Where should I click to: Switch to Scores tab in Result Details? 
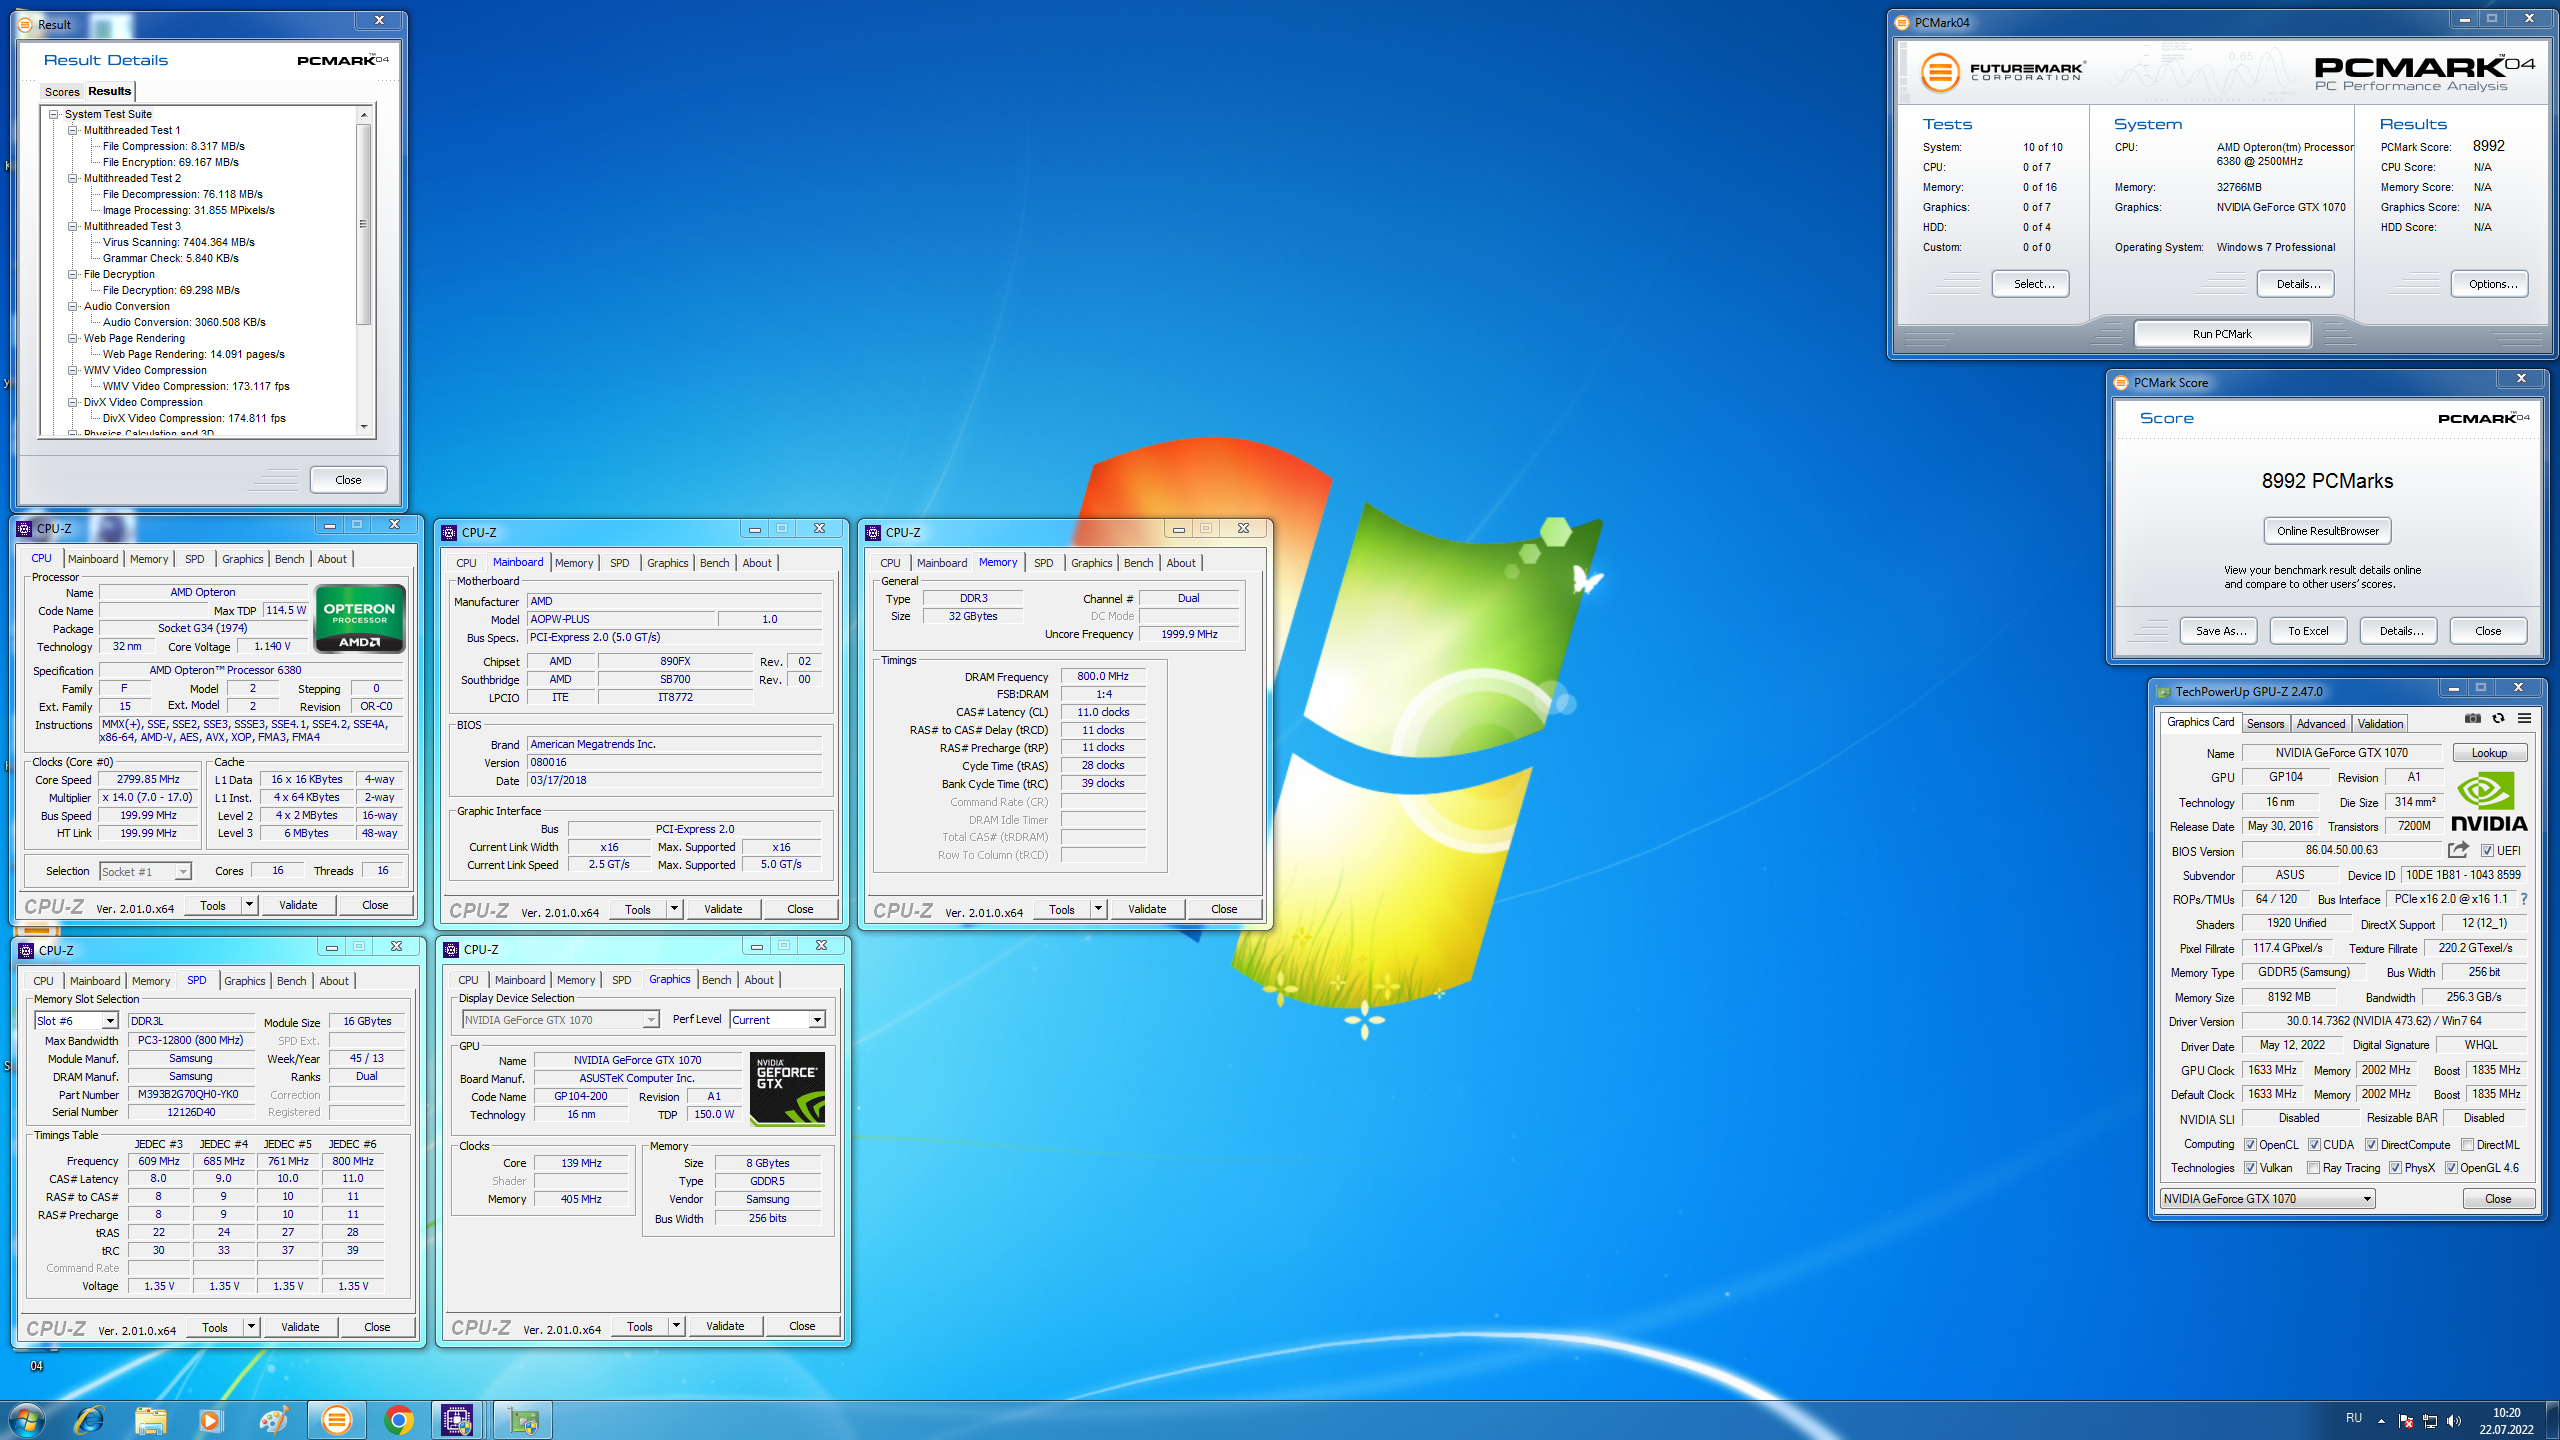tap(62, 92)
